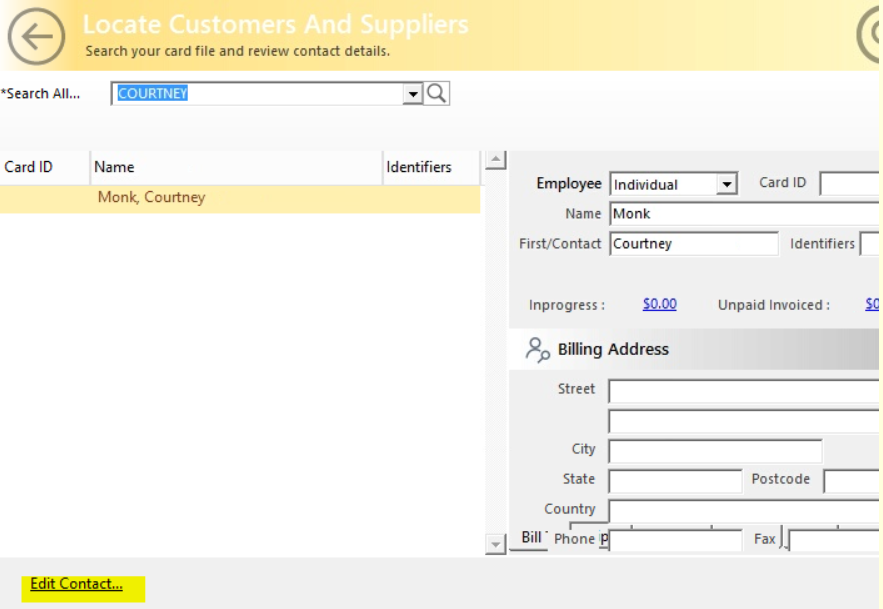Image resolution: width=883 pixels, height=609 pixels.
Task: Click the Postcode input field
Action: tap(851, 481)
